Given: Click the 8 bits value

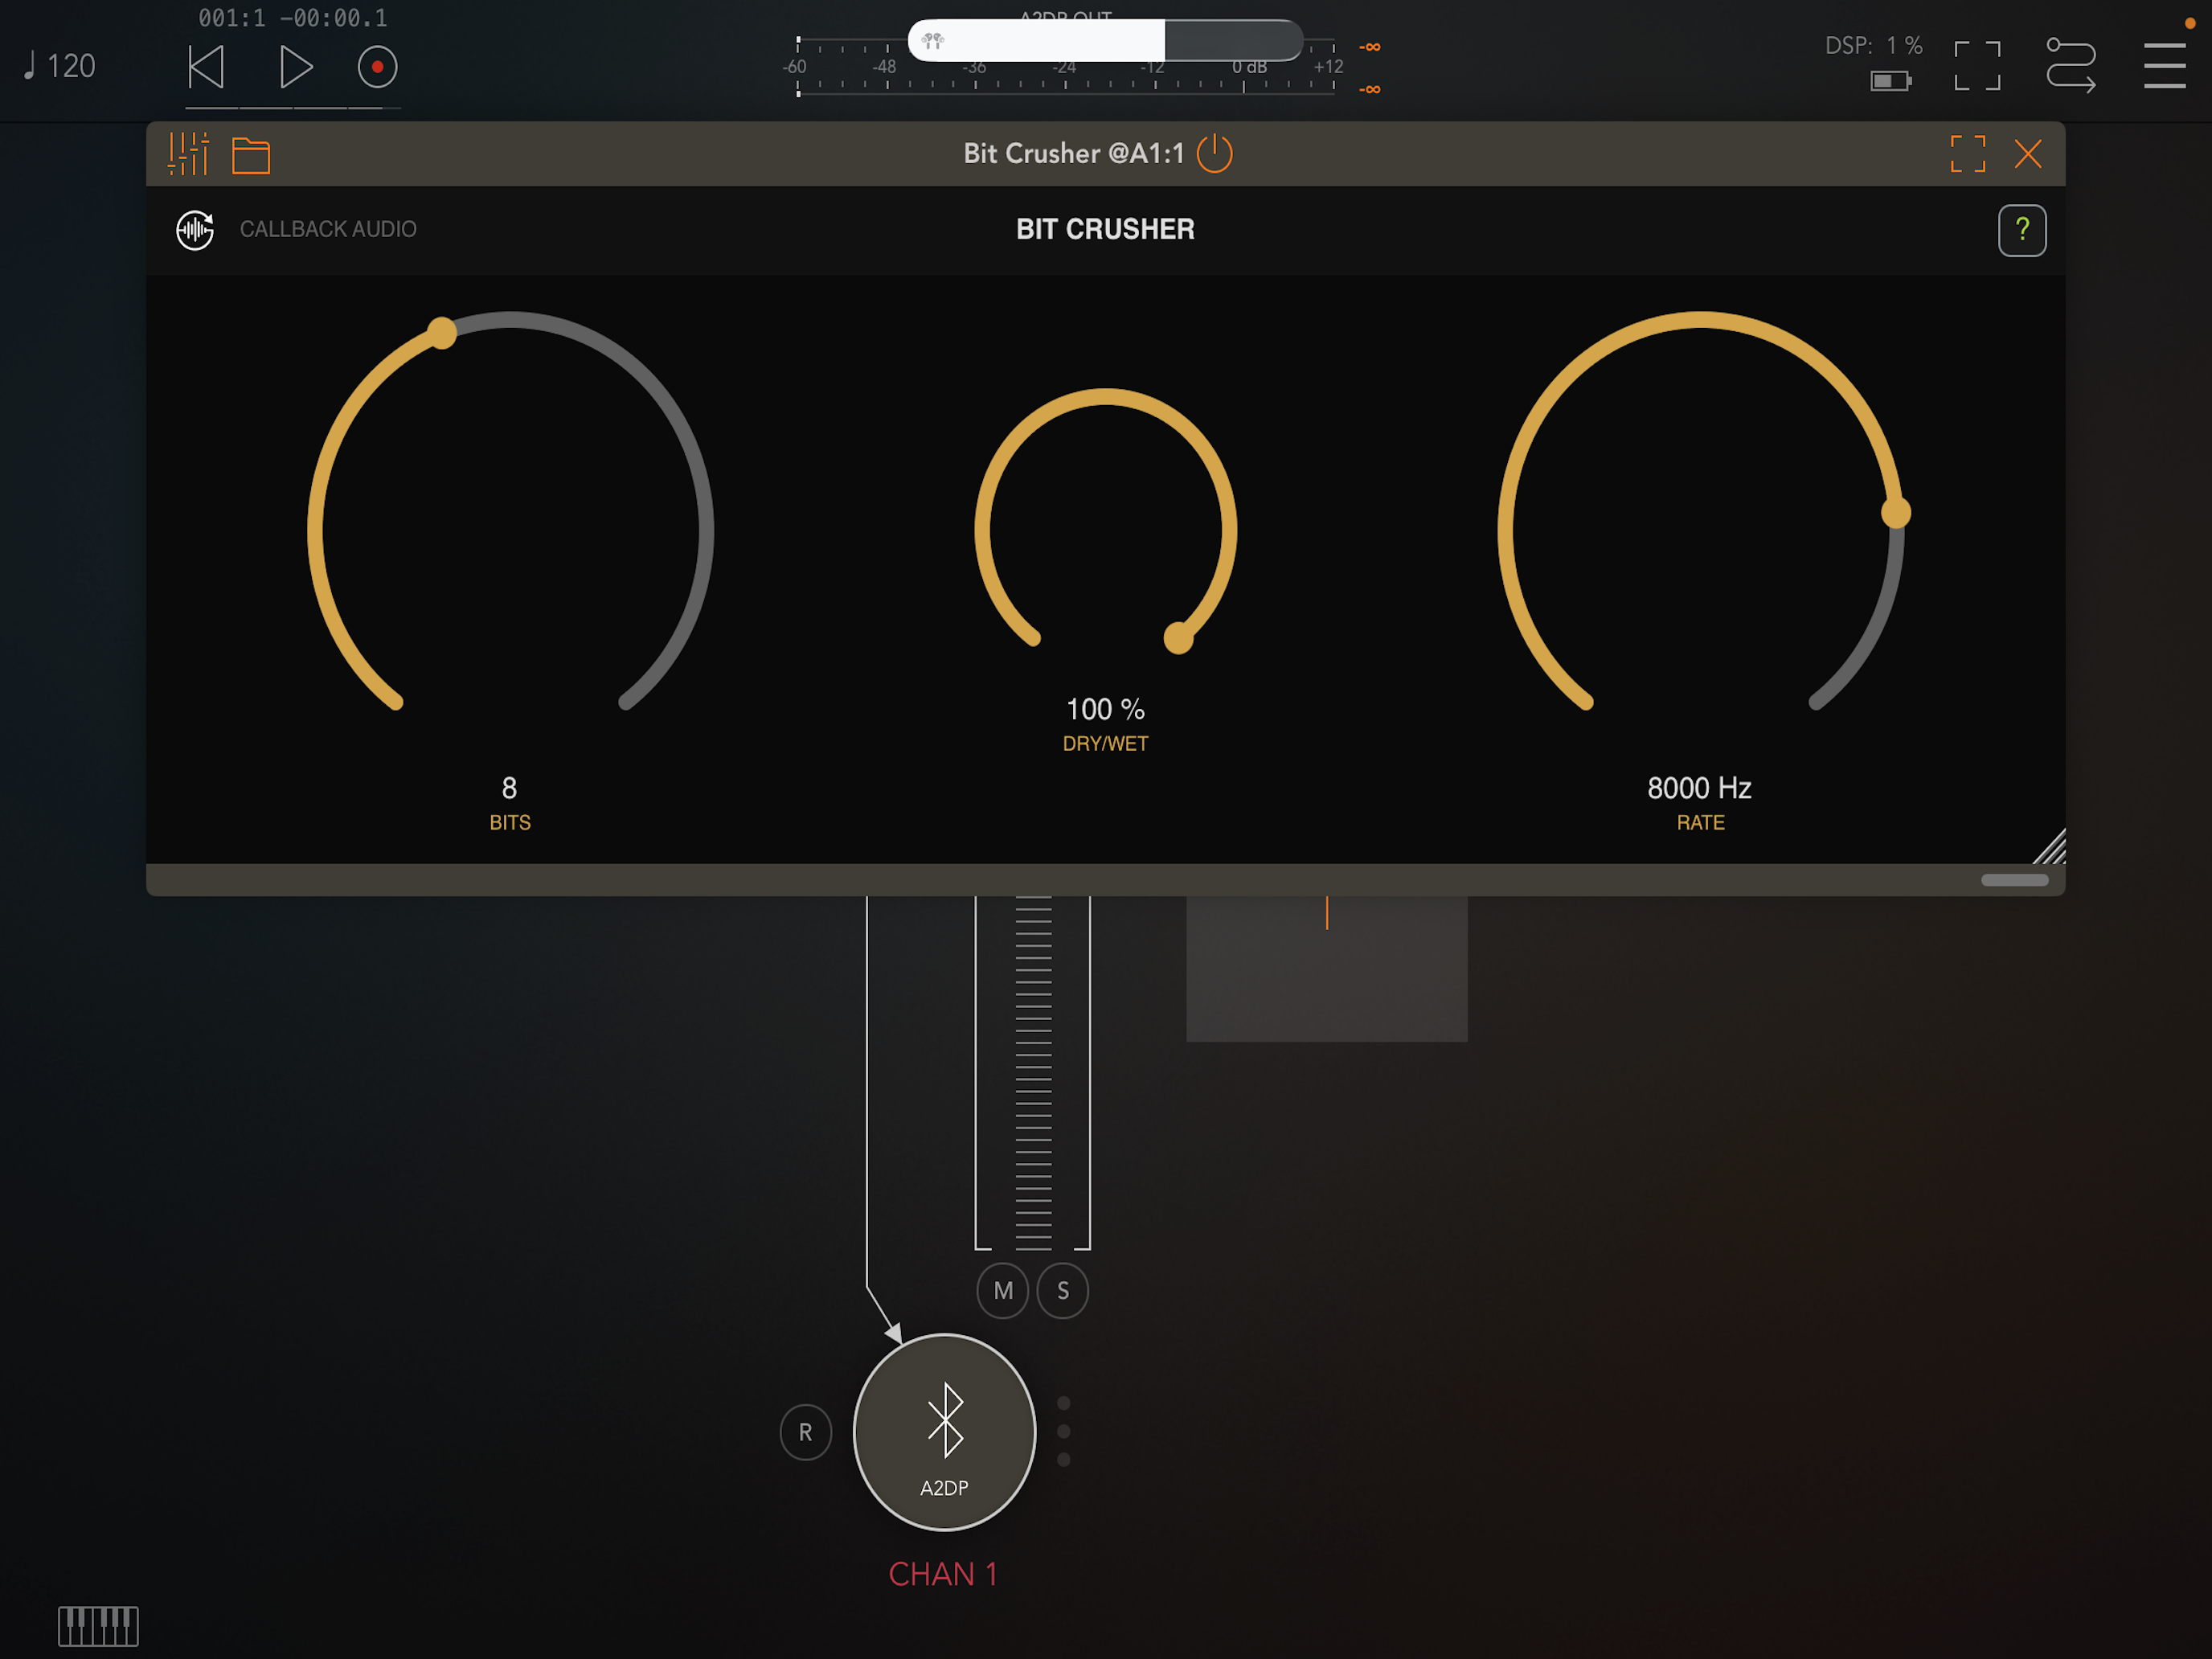Looking at the screenshot, I should 509,788.
